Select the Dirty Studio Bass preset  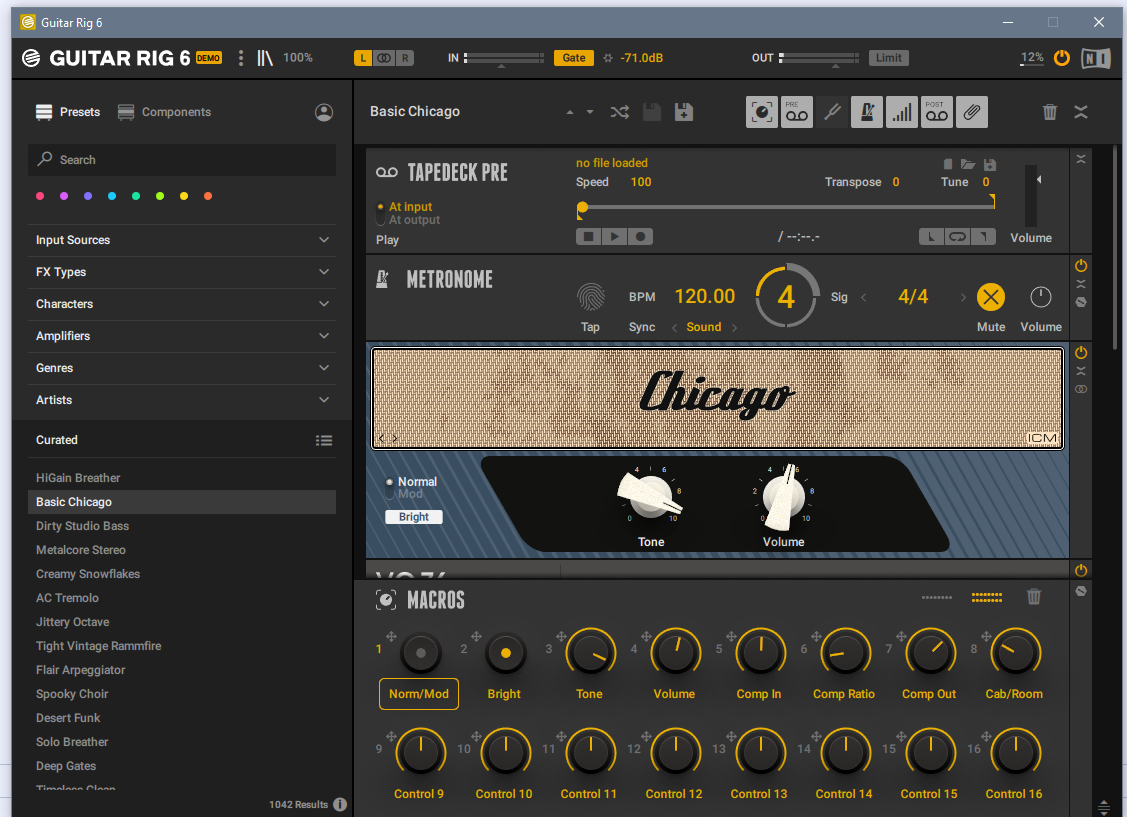[82, 526]
